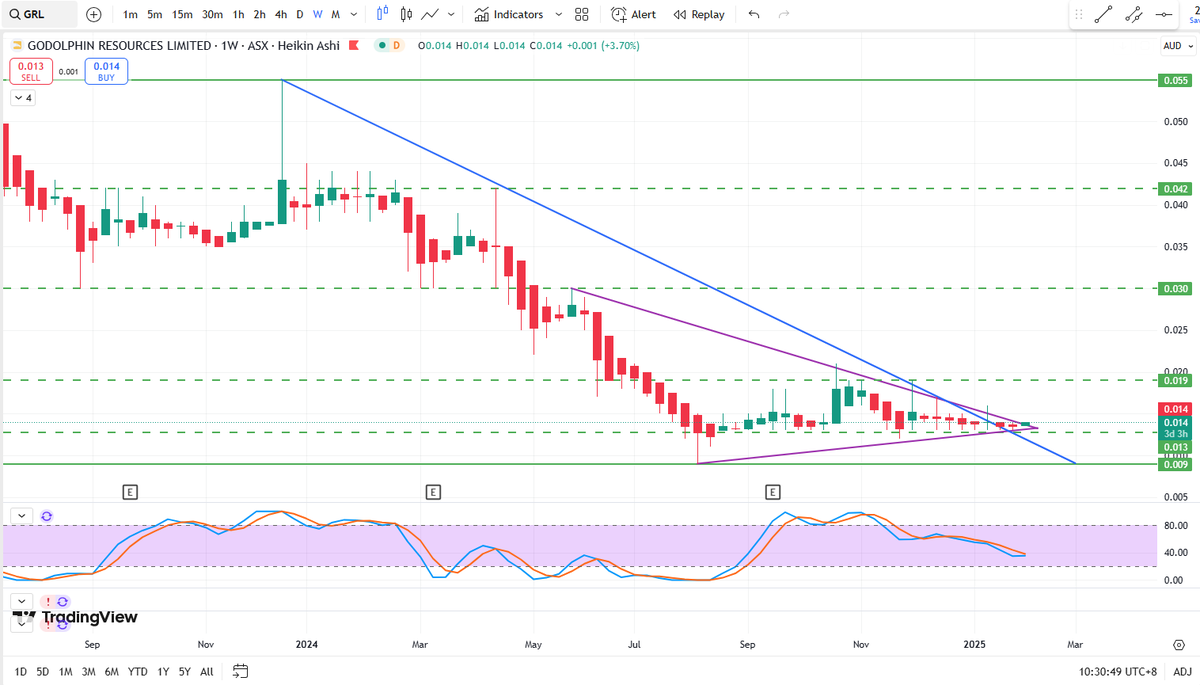Image resolution: width=1200 pixels, height=685 pixels.
Task: Switch to the 1m timeframe
Action: (131, 15)
